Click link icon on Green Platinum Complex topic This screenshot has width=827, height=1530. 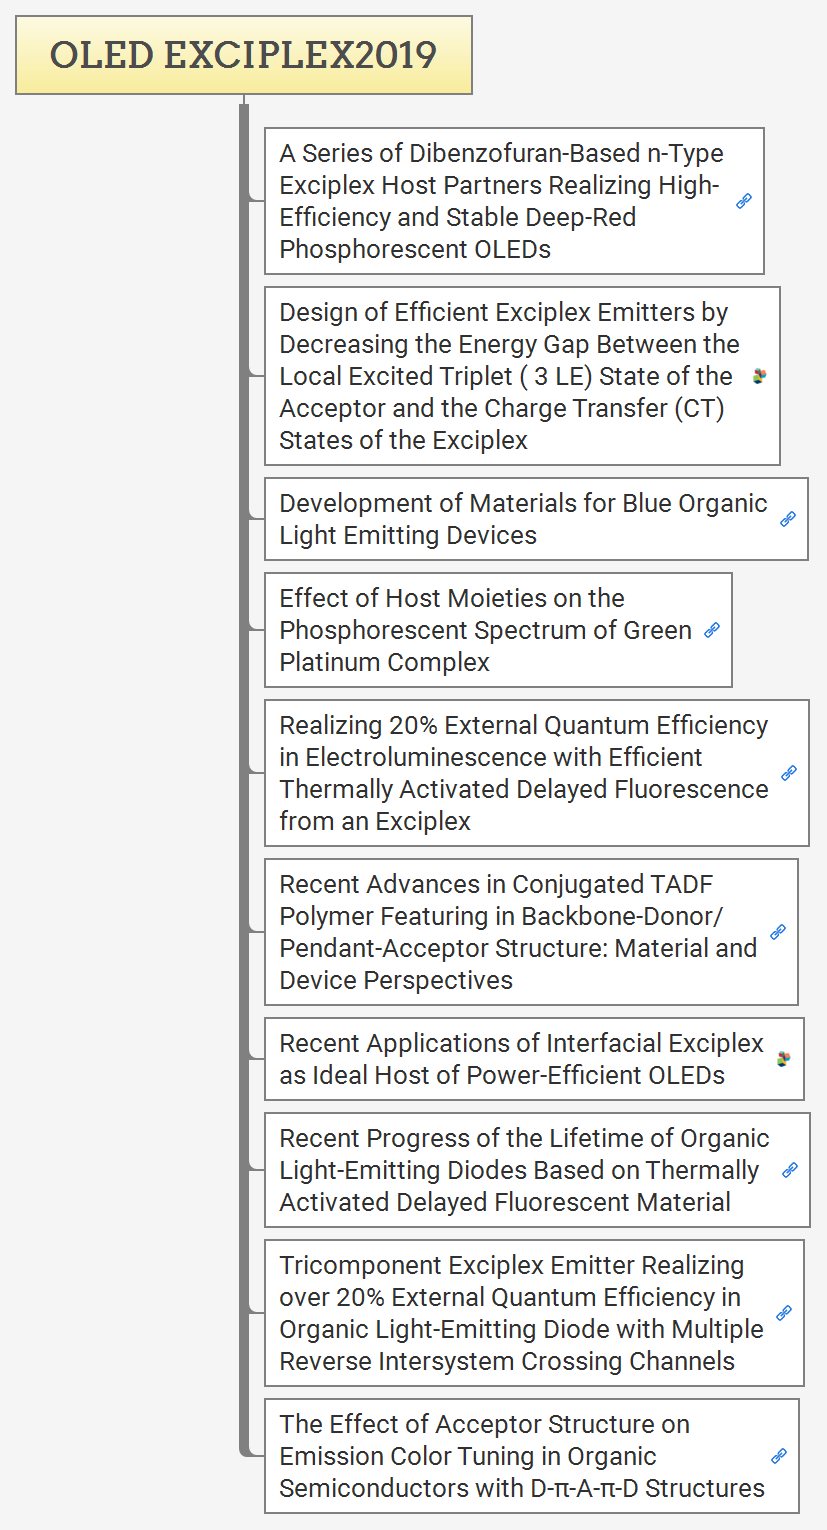tap(712, 630)
